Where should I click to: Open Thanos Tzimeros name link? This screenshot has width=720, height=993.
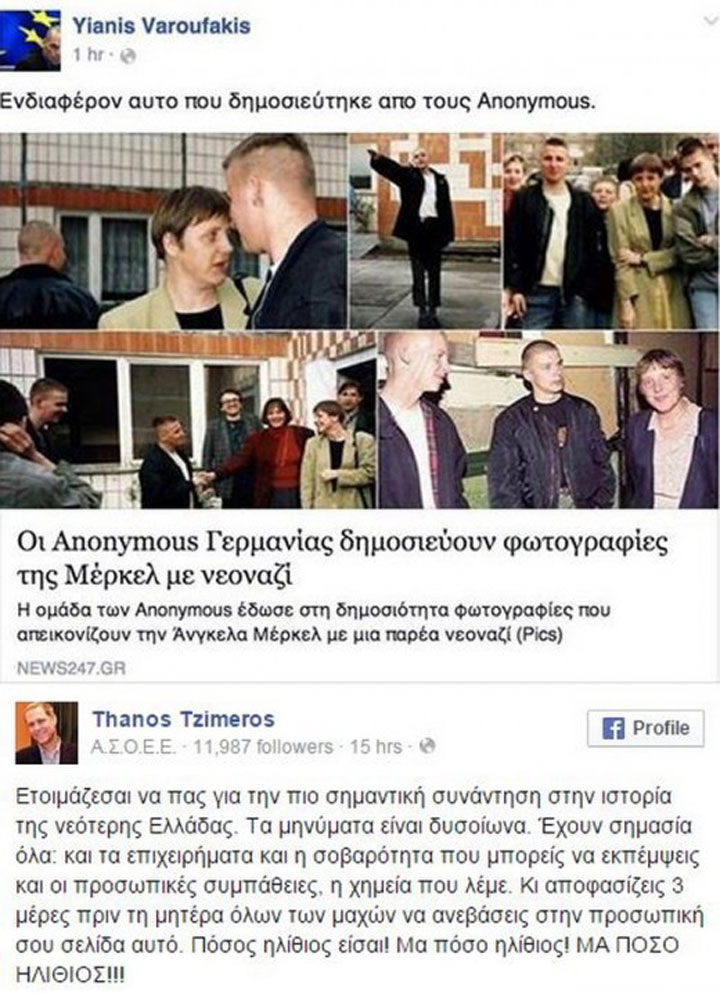[184, 719]
